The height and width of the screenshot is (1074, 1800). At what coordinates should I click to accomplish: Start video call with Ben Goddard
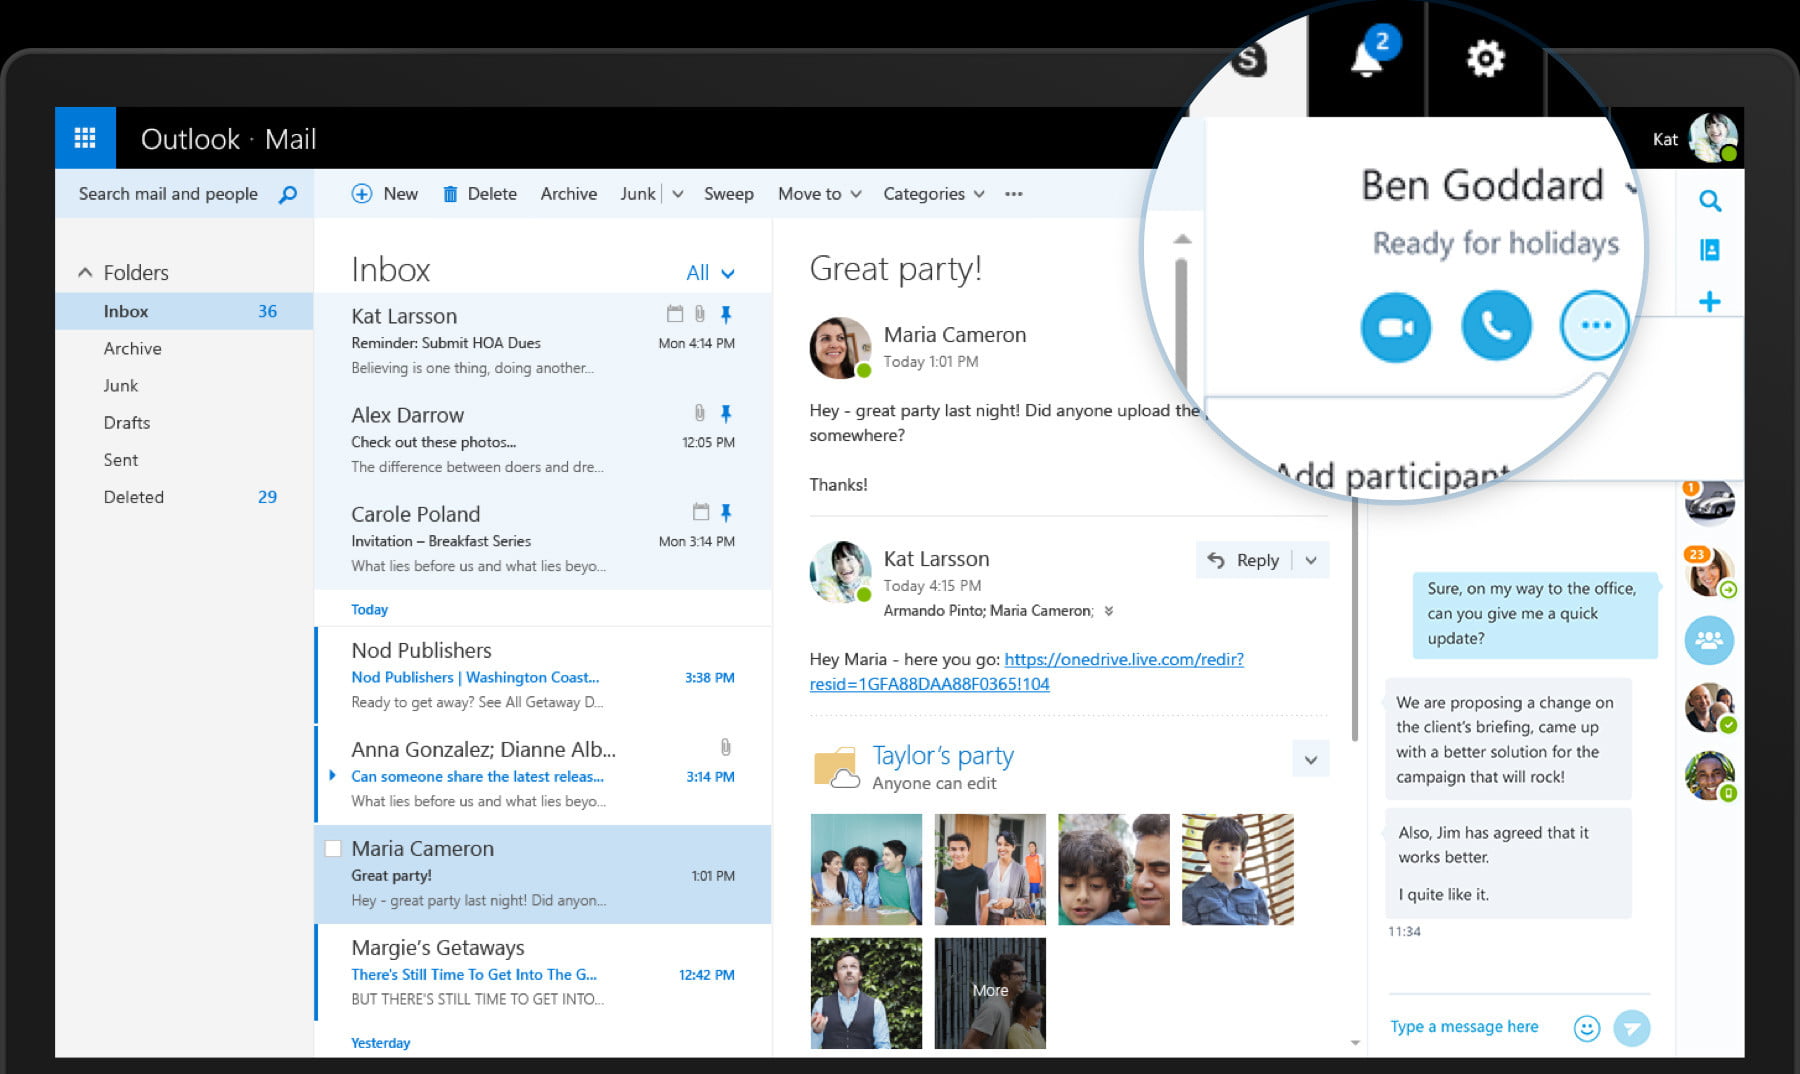click(1396, 327)
